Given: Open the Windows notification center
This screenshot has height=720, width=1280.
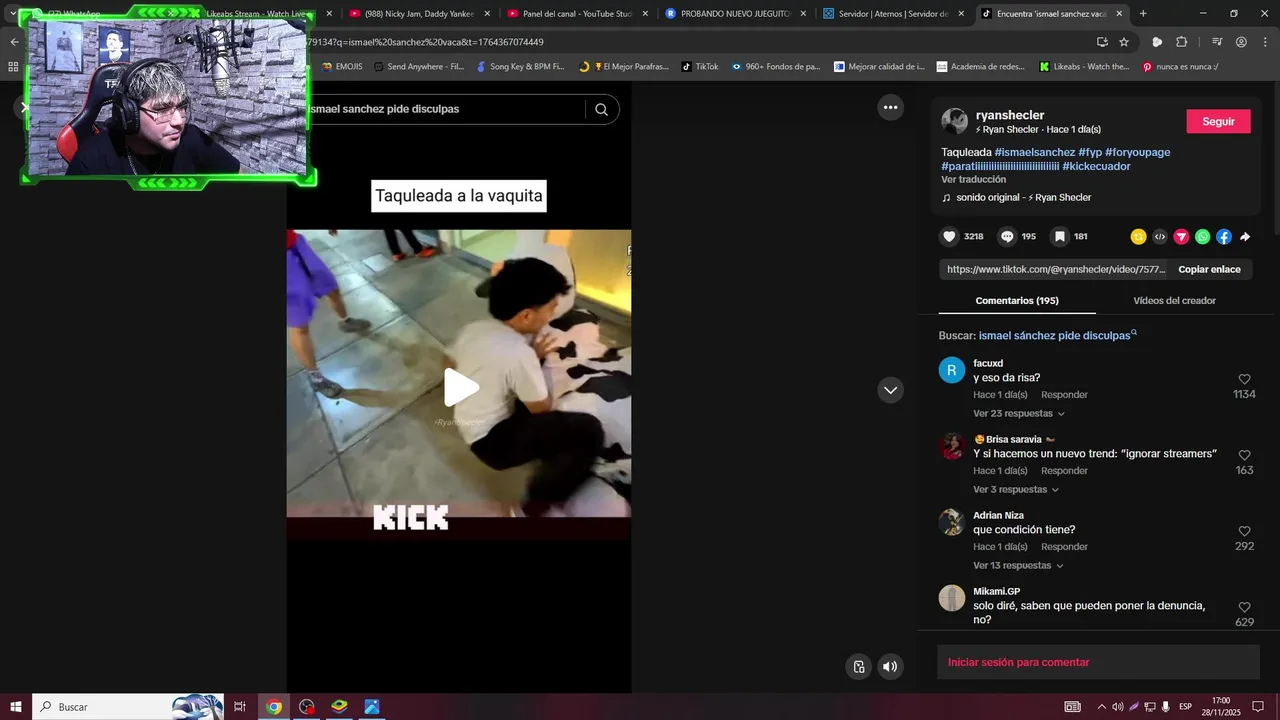Looking at the screenshot, I should [x=1258, y=707].
